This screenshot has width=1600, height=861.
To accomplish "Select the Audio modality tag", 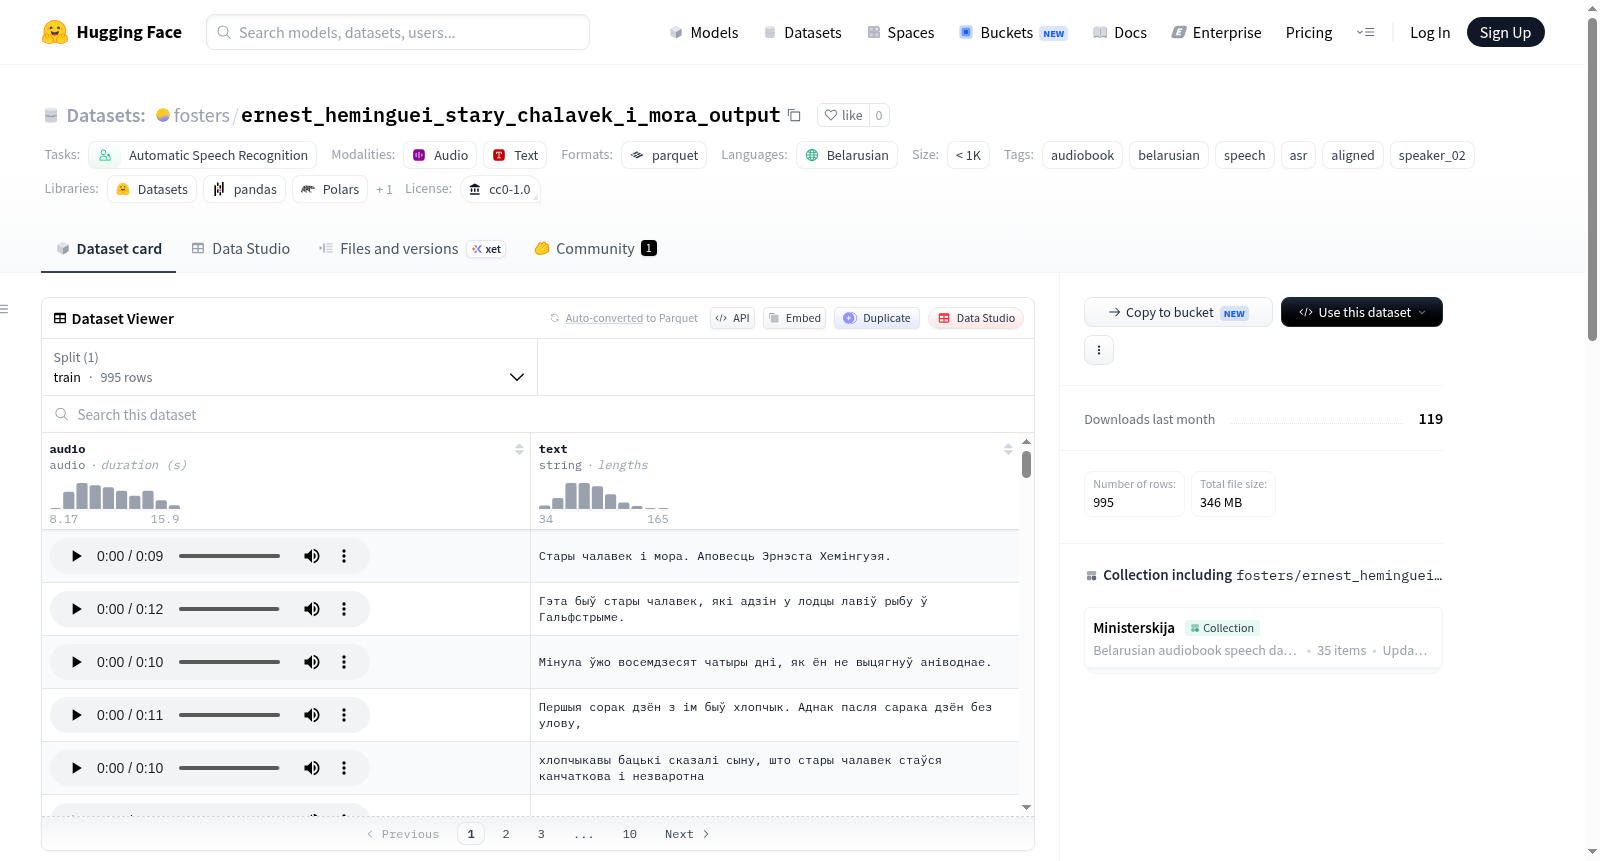I will (440, 155).
